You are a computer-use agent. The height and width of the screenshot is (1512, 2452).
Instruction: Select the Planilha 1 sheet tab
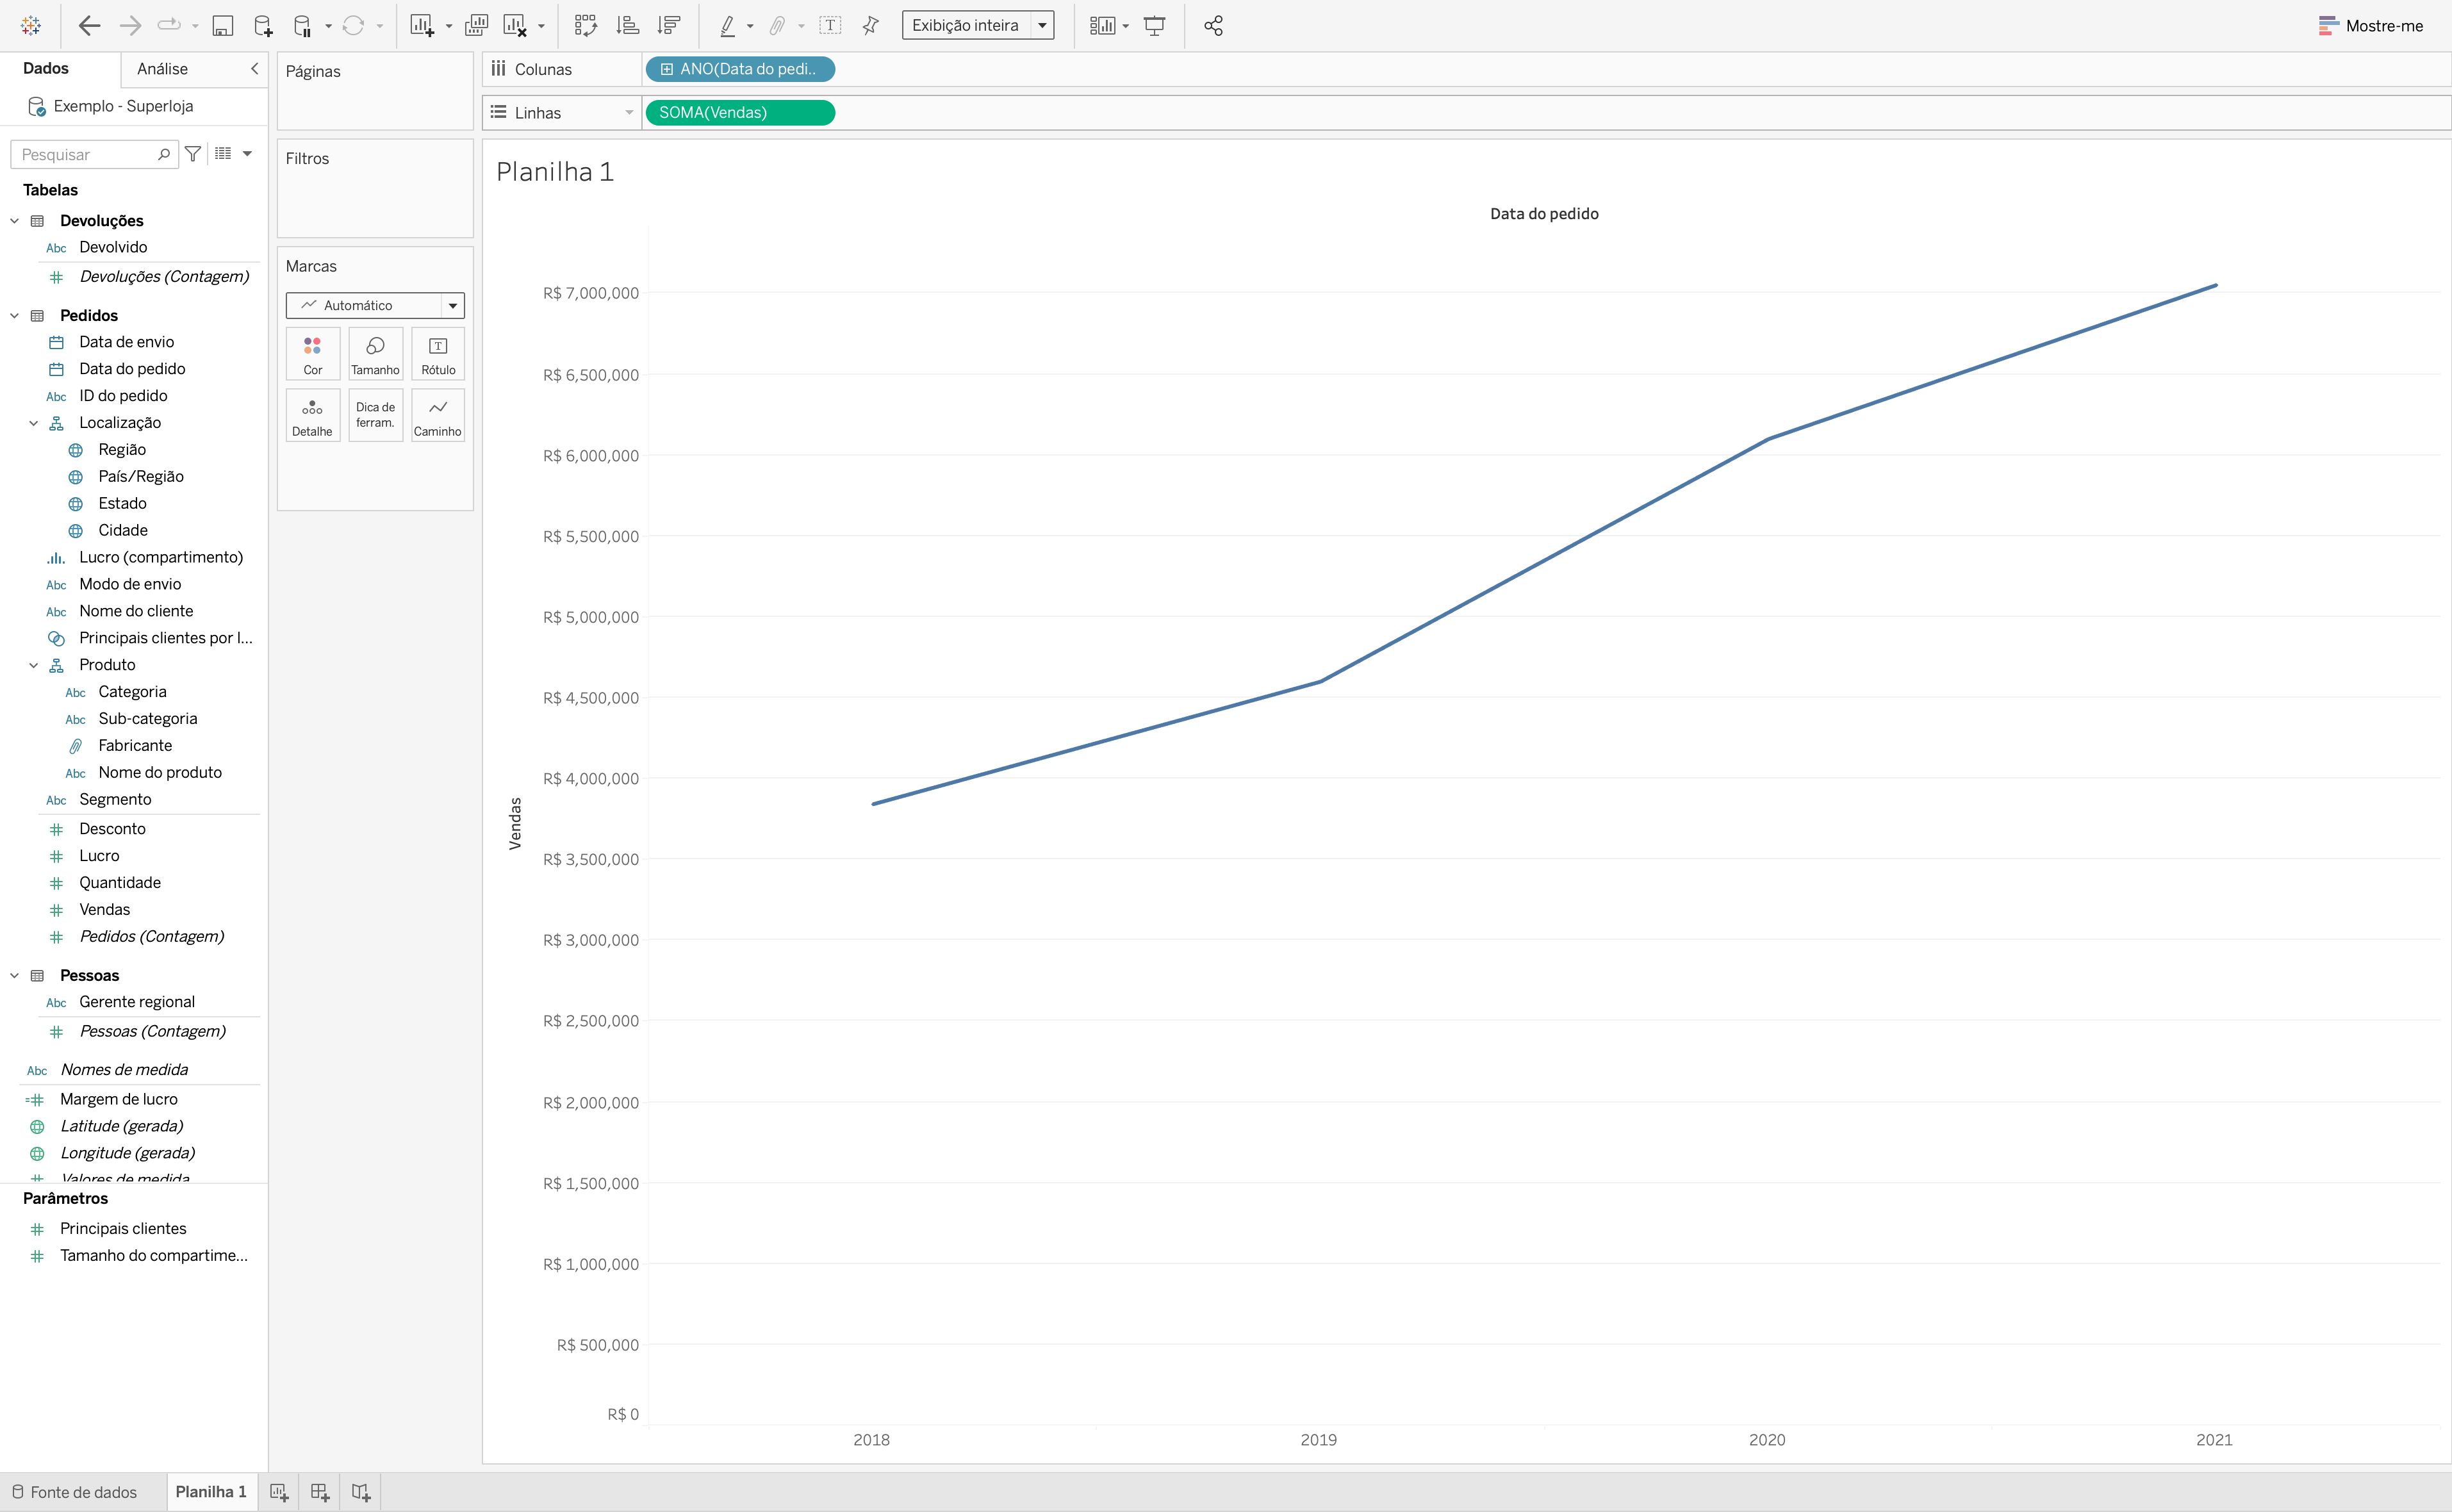point(211,1492)
